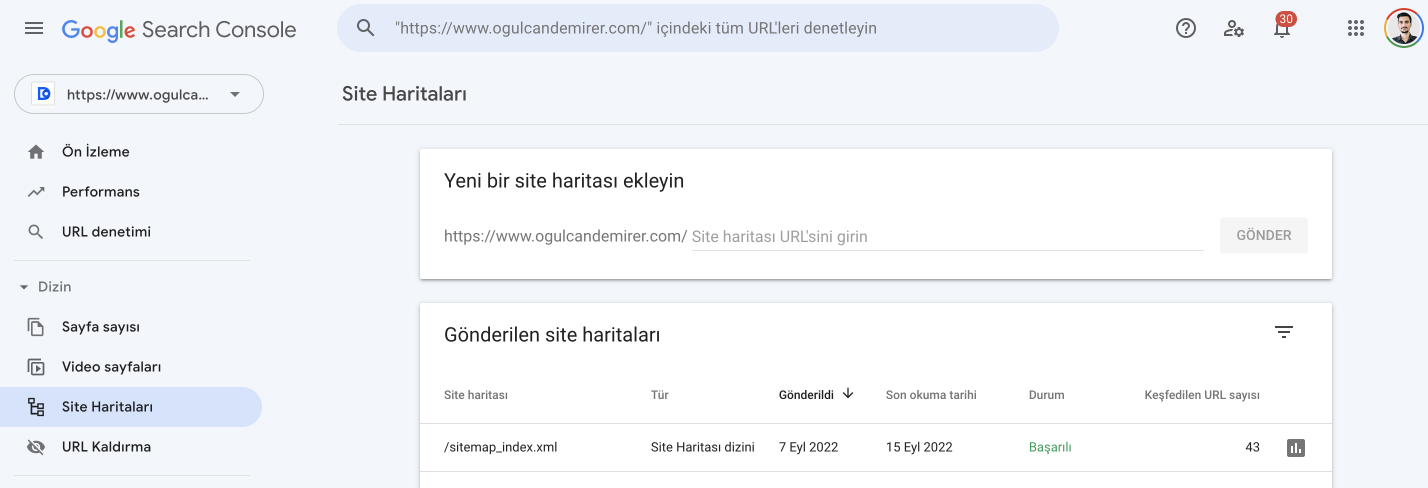Open users and permissions settings icon
Screen dimensions: 1428x488
1234,29
